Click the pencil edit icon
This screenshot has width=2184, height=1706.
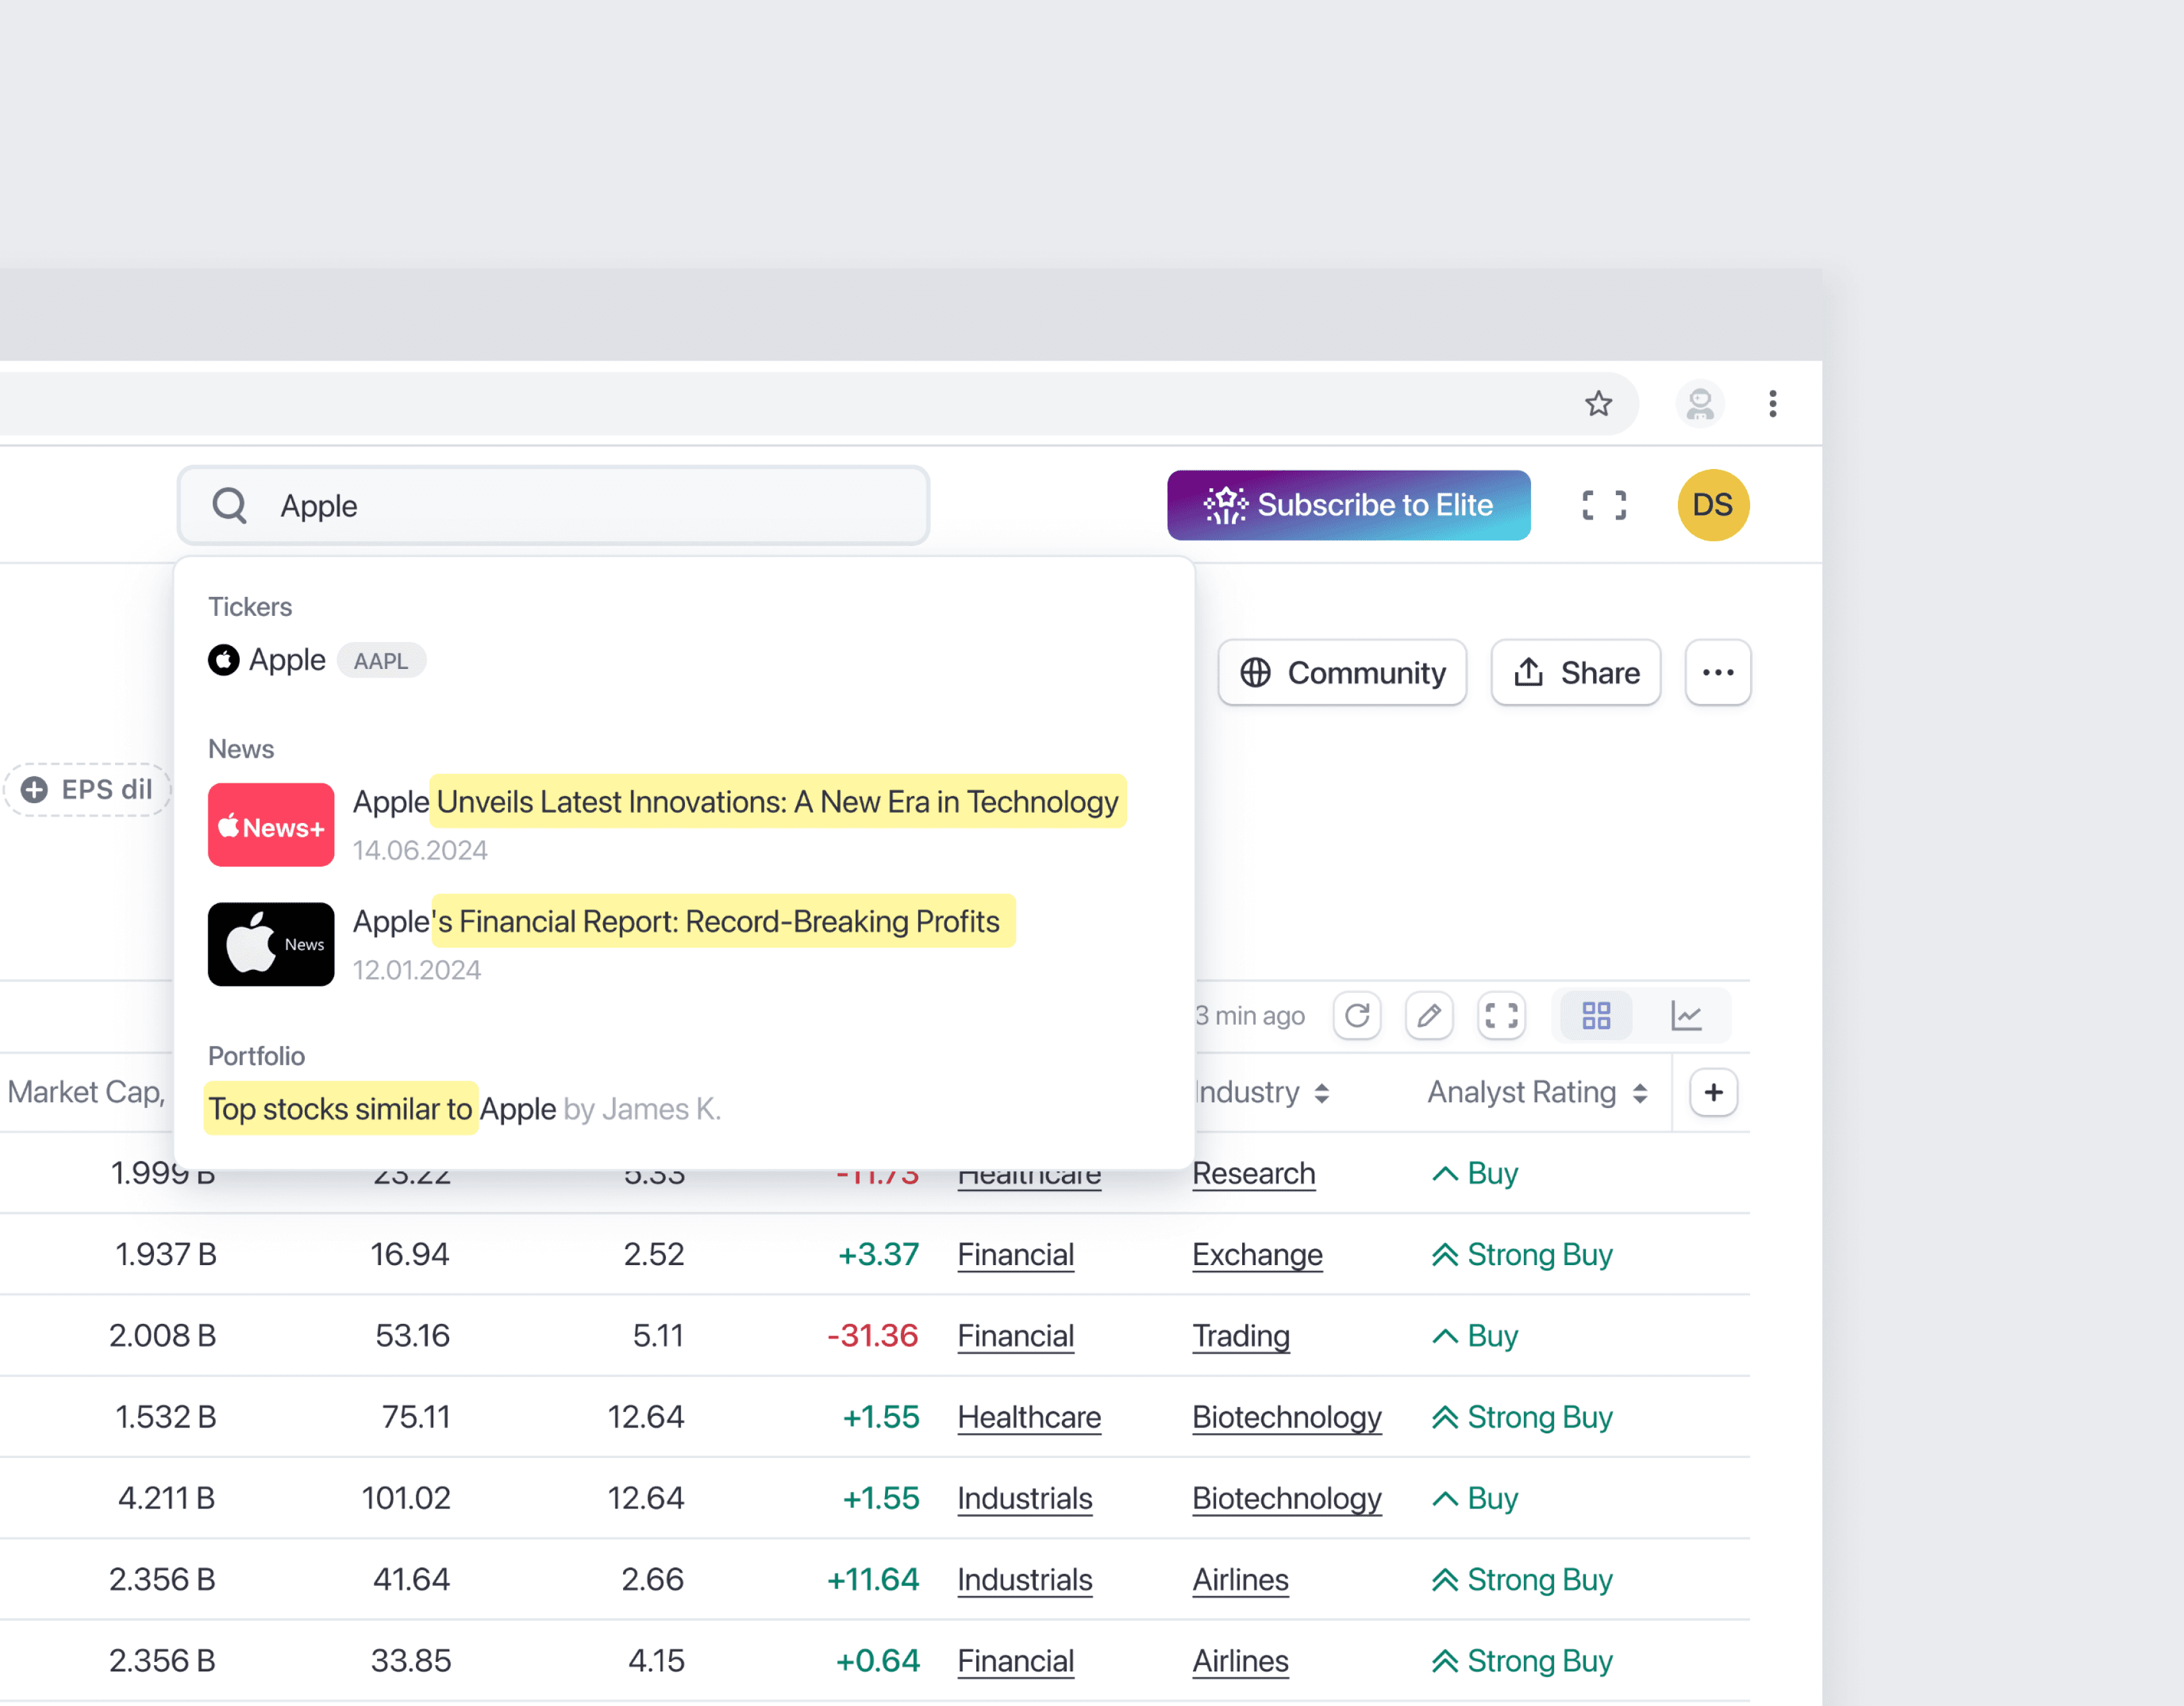[1428, 1016]
